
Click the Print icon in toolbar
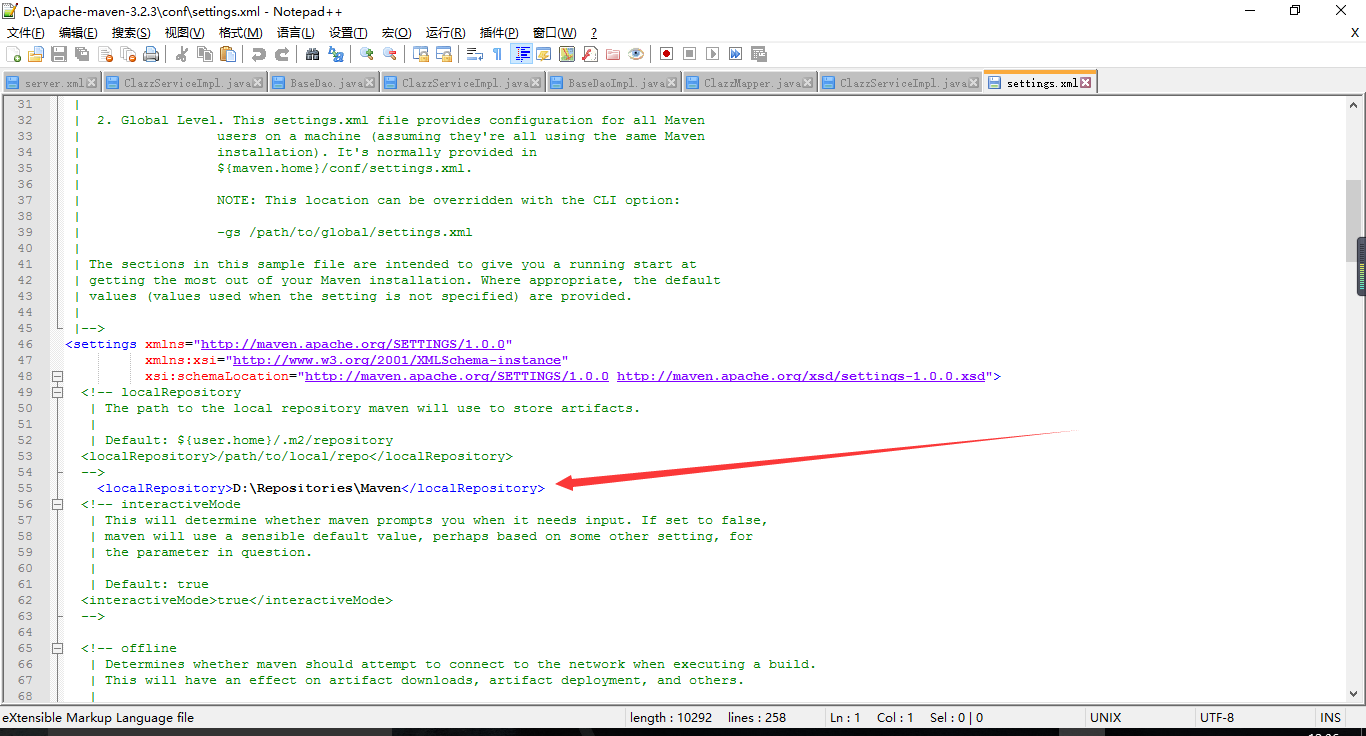tap(151, 54)
